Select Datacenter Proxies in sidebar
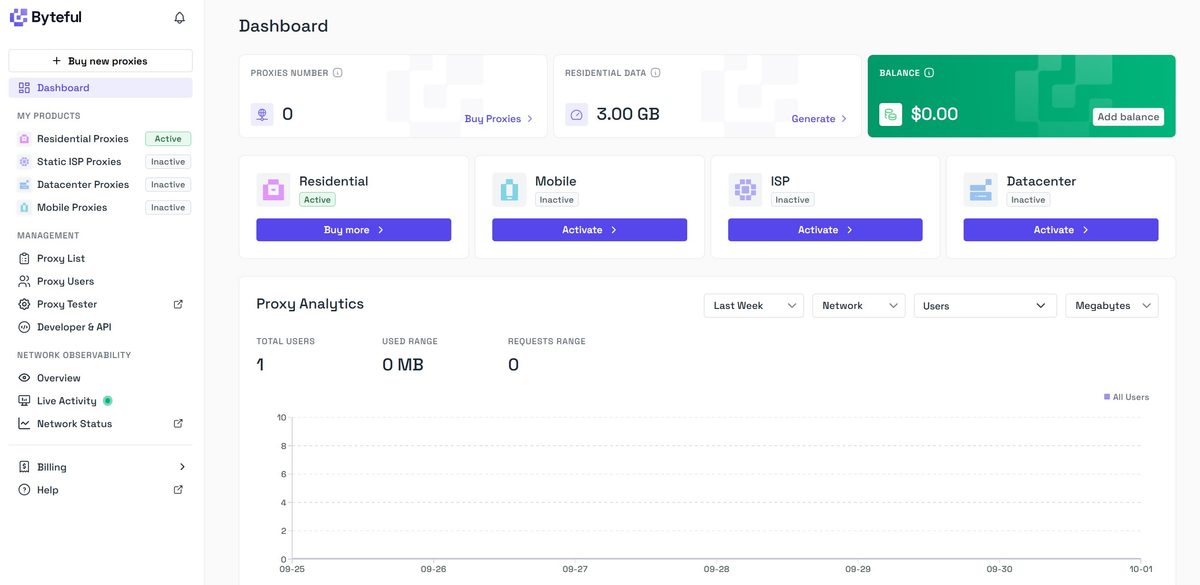This screenshot has width=1200, height=585. tap(83, 185)
